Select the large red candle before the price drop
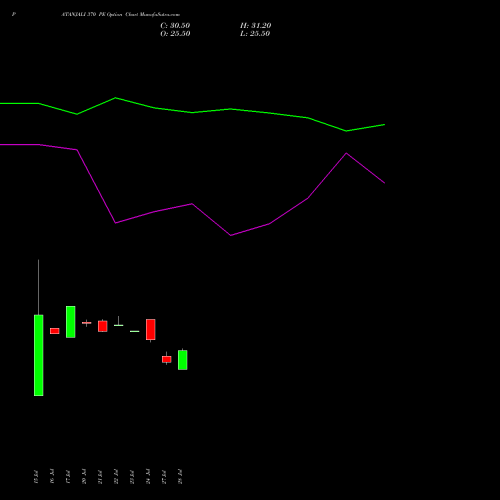Image resolution: width=500 pixels, height=500 pixels. pyautogui.click(x=151, y=330)
